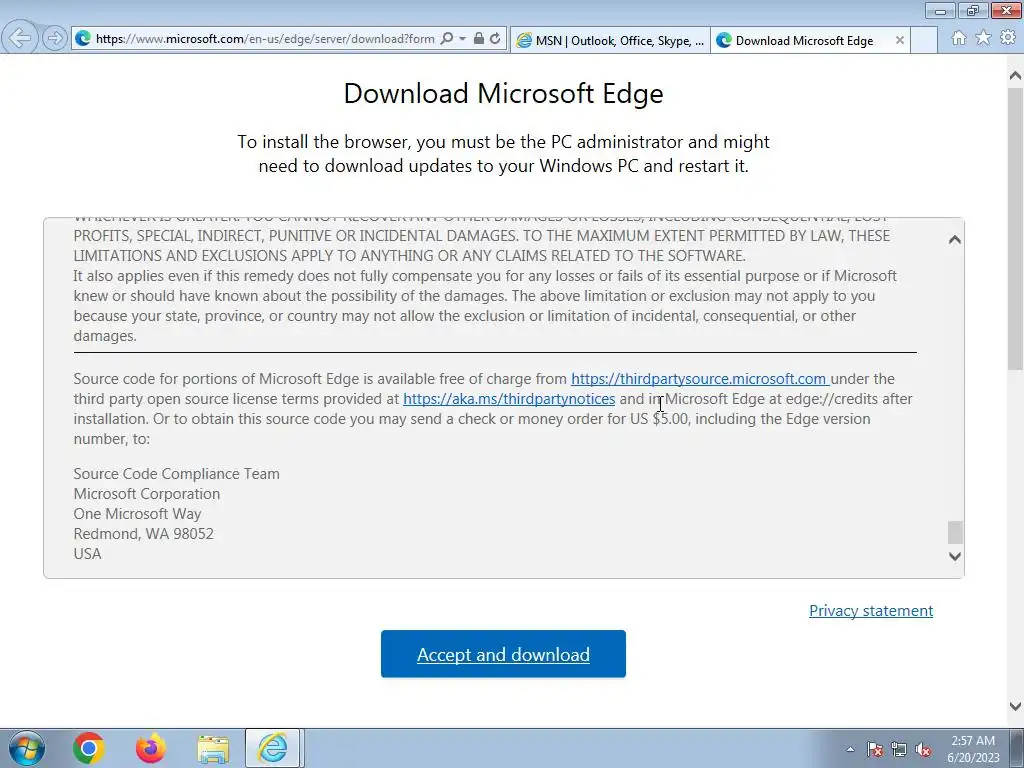Click the license box scroll up arrow
Viewport: 1024px width, 768px height.
(955, 240)
